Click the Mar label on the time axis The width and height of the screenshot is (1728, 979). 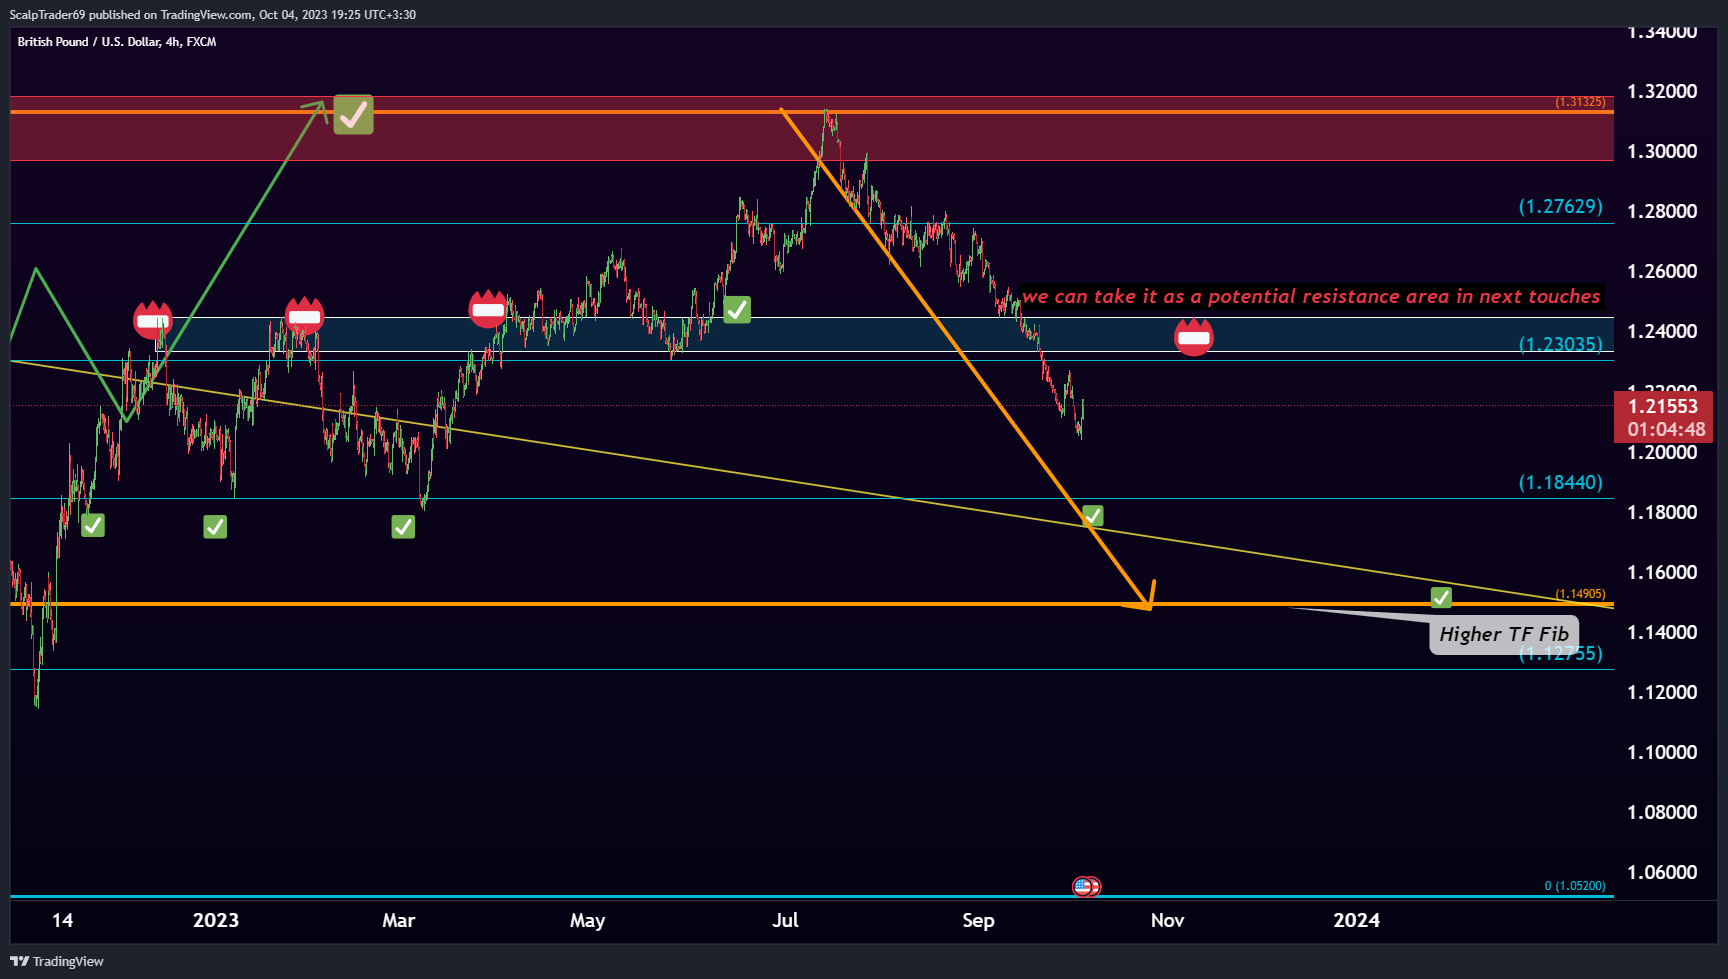398,920
